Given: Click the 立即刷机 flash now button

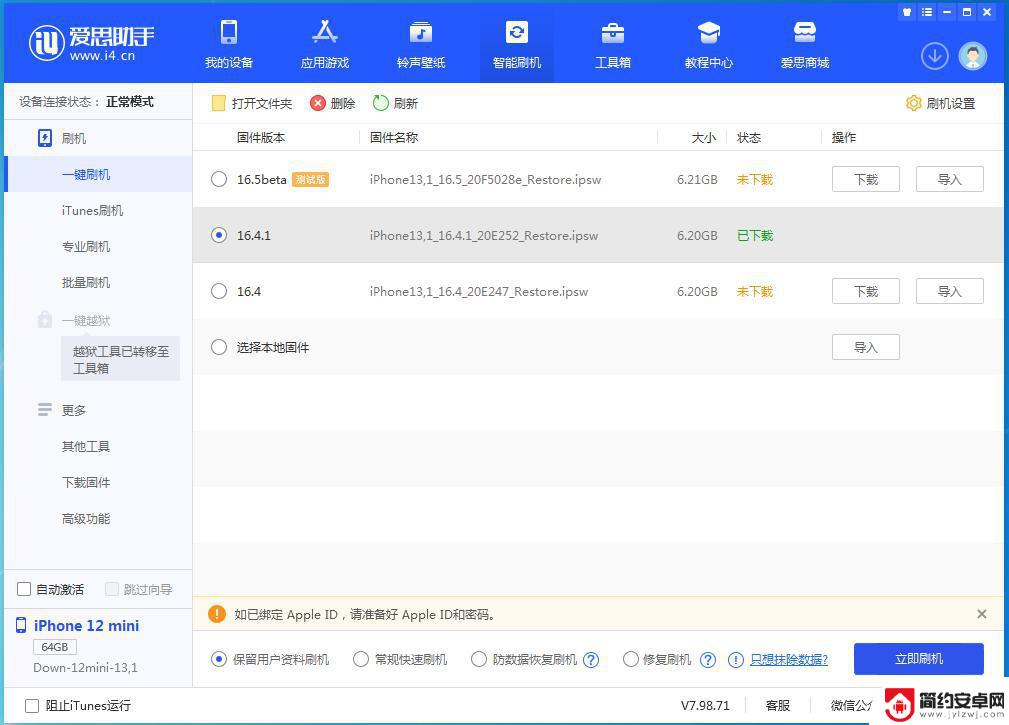Looking at the screenshot, I should [918, 659].
